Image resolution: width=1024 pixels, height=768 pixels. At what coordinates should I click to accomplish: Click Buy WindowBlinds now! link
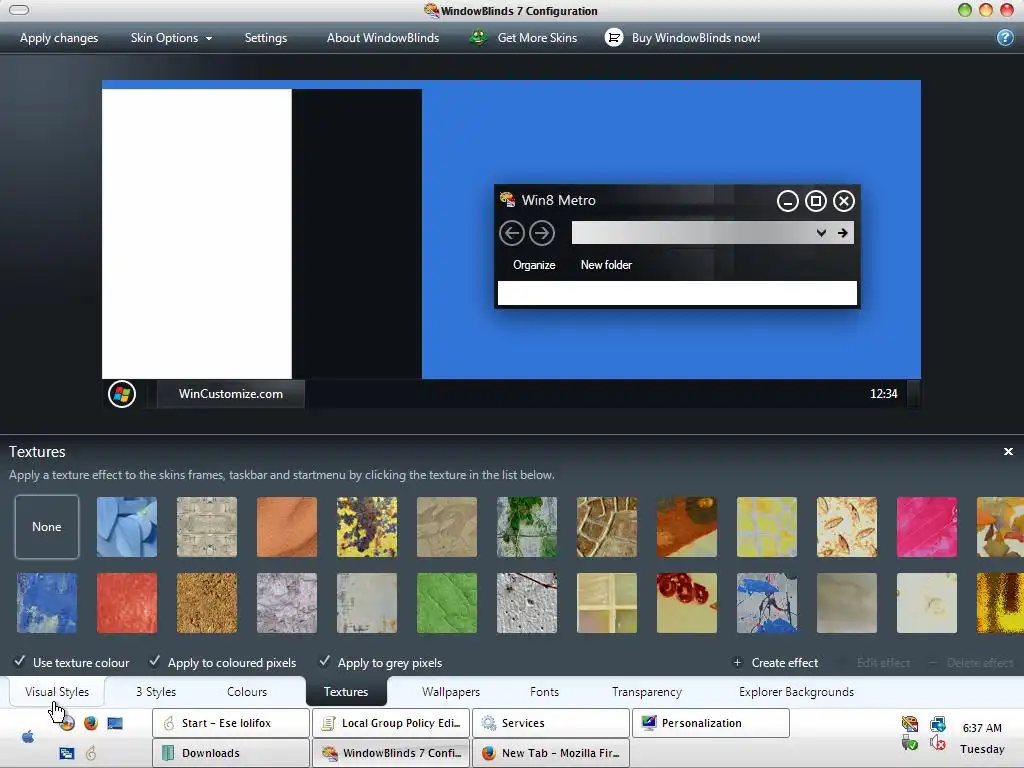tap(696, 38)
